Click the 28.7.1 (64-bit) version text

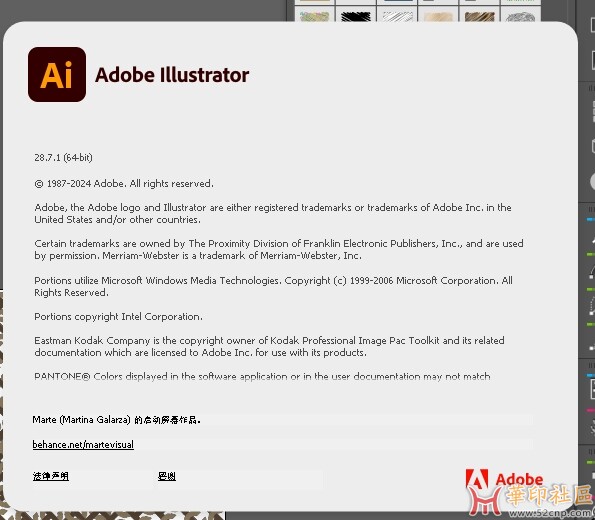[63, 157]
